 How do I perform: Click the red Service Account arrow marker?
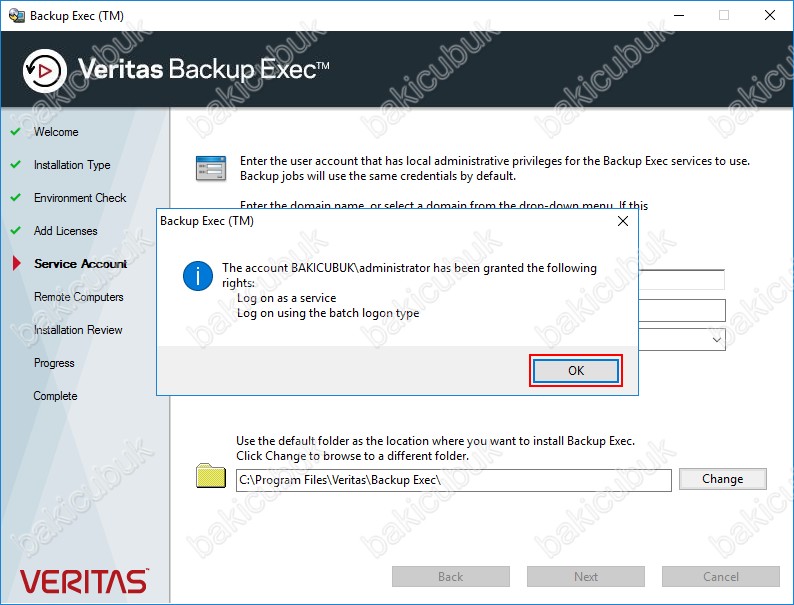point(16,264)
